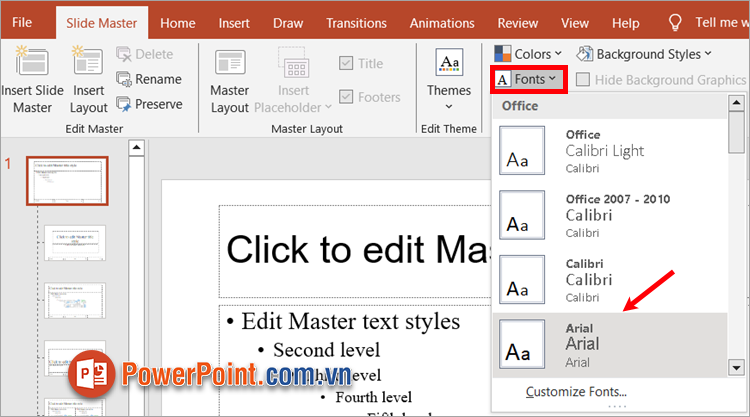Switch to the Animations tab

442,23
